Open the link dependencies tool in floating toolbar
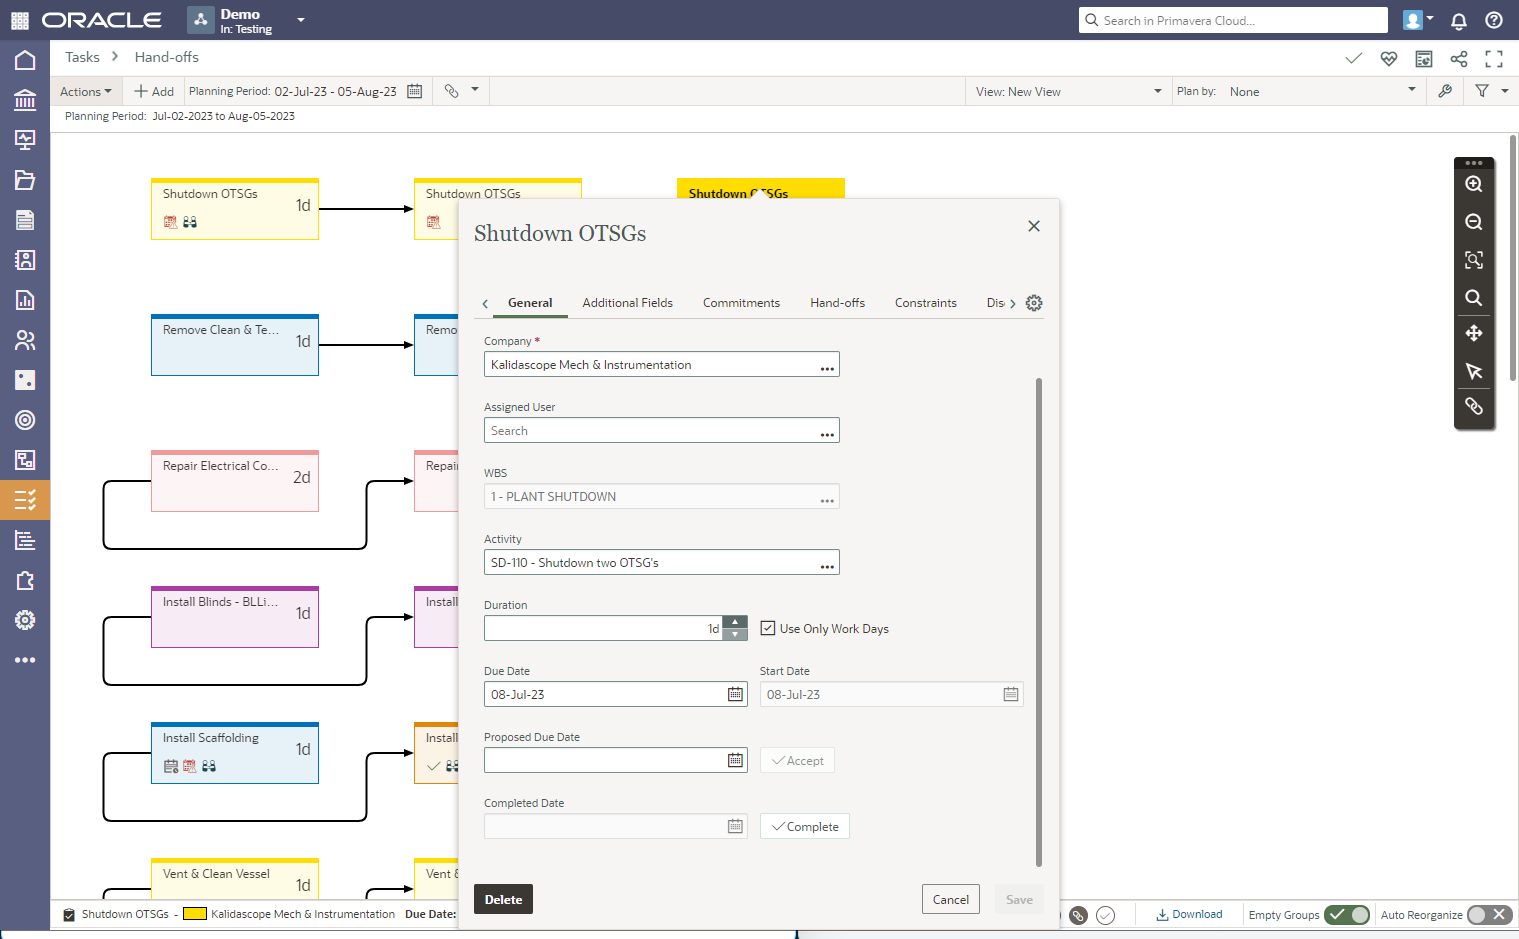Image resolution: width=1519 pixels, height=939 pixels. (x=1474, y=406)
